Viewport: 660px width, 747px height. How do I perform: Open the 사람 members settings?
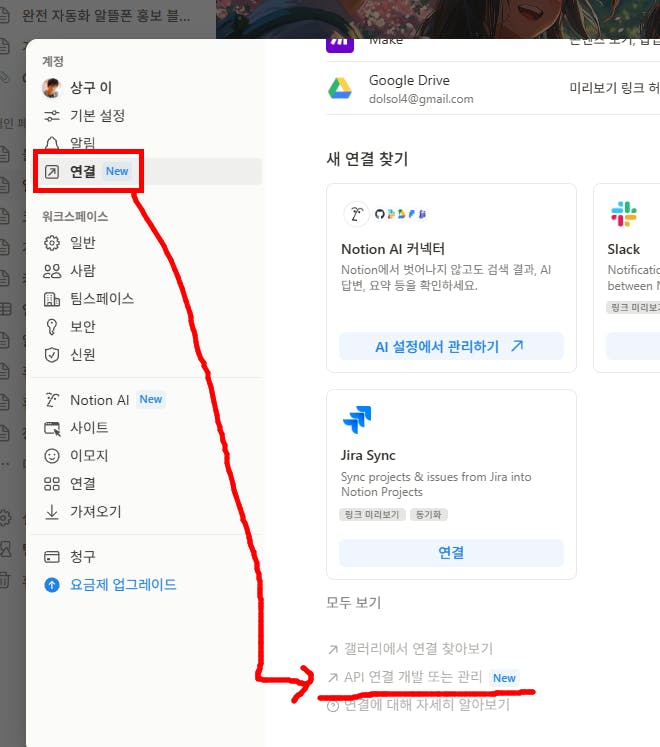pos(148,271)
